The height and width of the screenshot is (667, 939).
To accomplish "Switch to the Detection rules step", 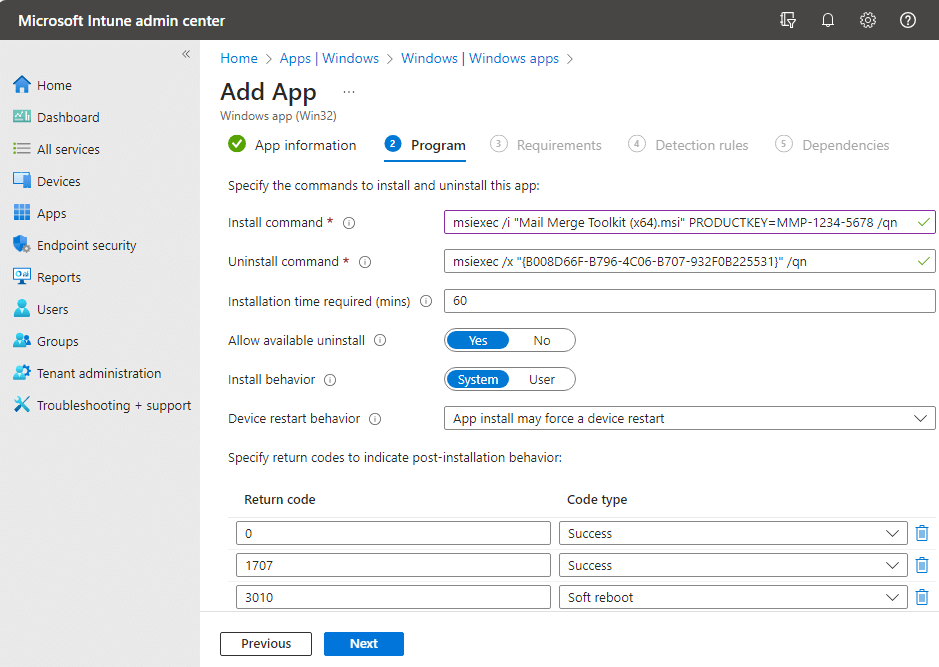I will [x=688, y=145].
